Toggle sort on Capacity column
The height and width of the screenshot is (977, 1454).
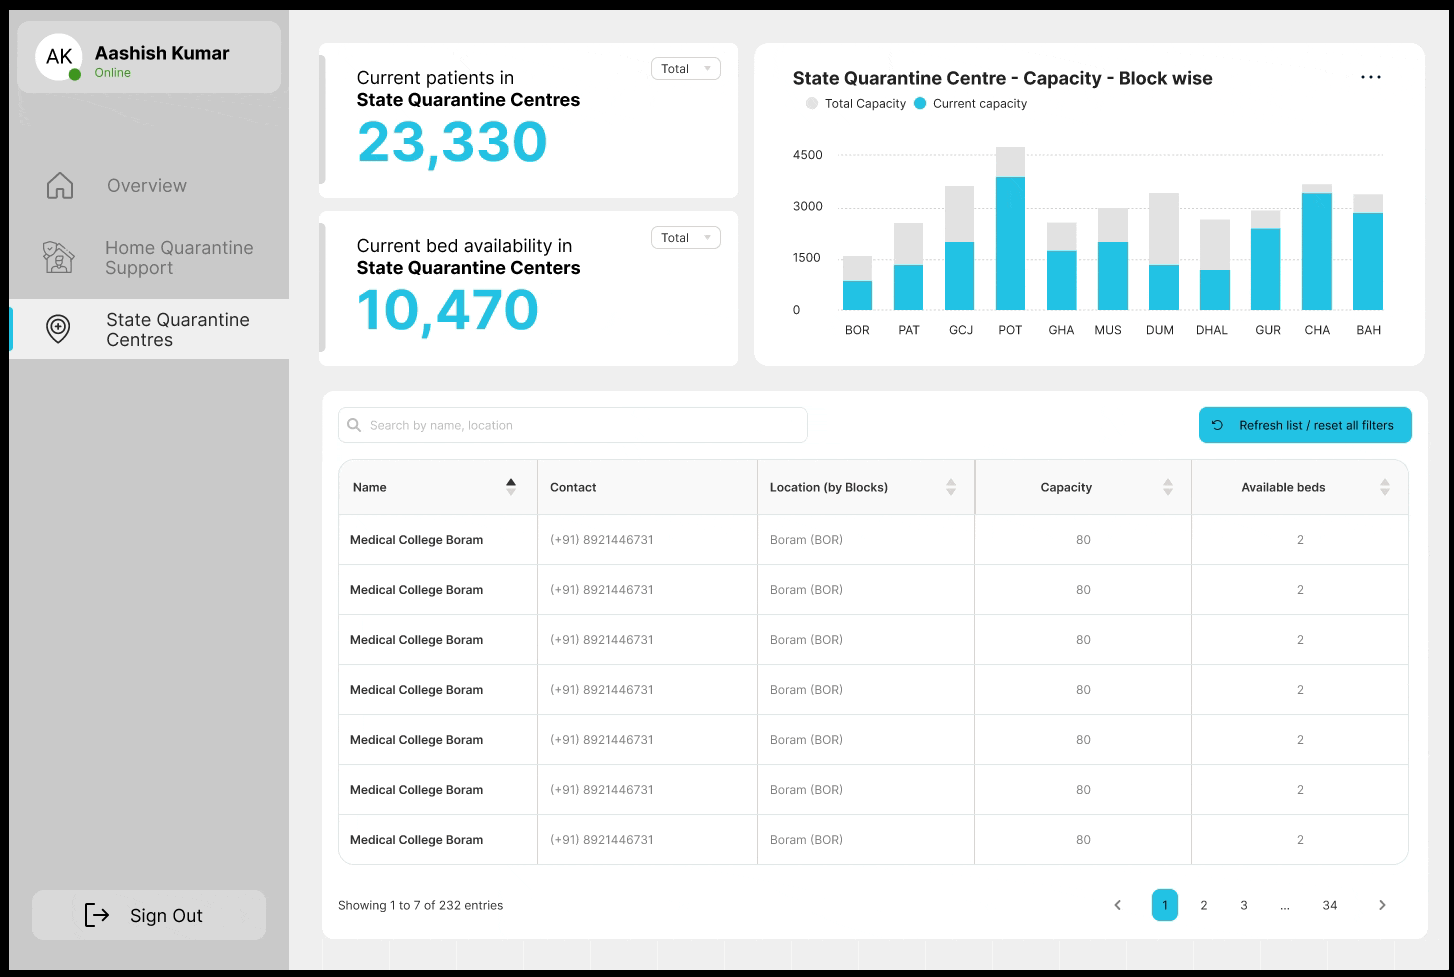tap(1168, 487)
